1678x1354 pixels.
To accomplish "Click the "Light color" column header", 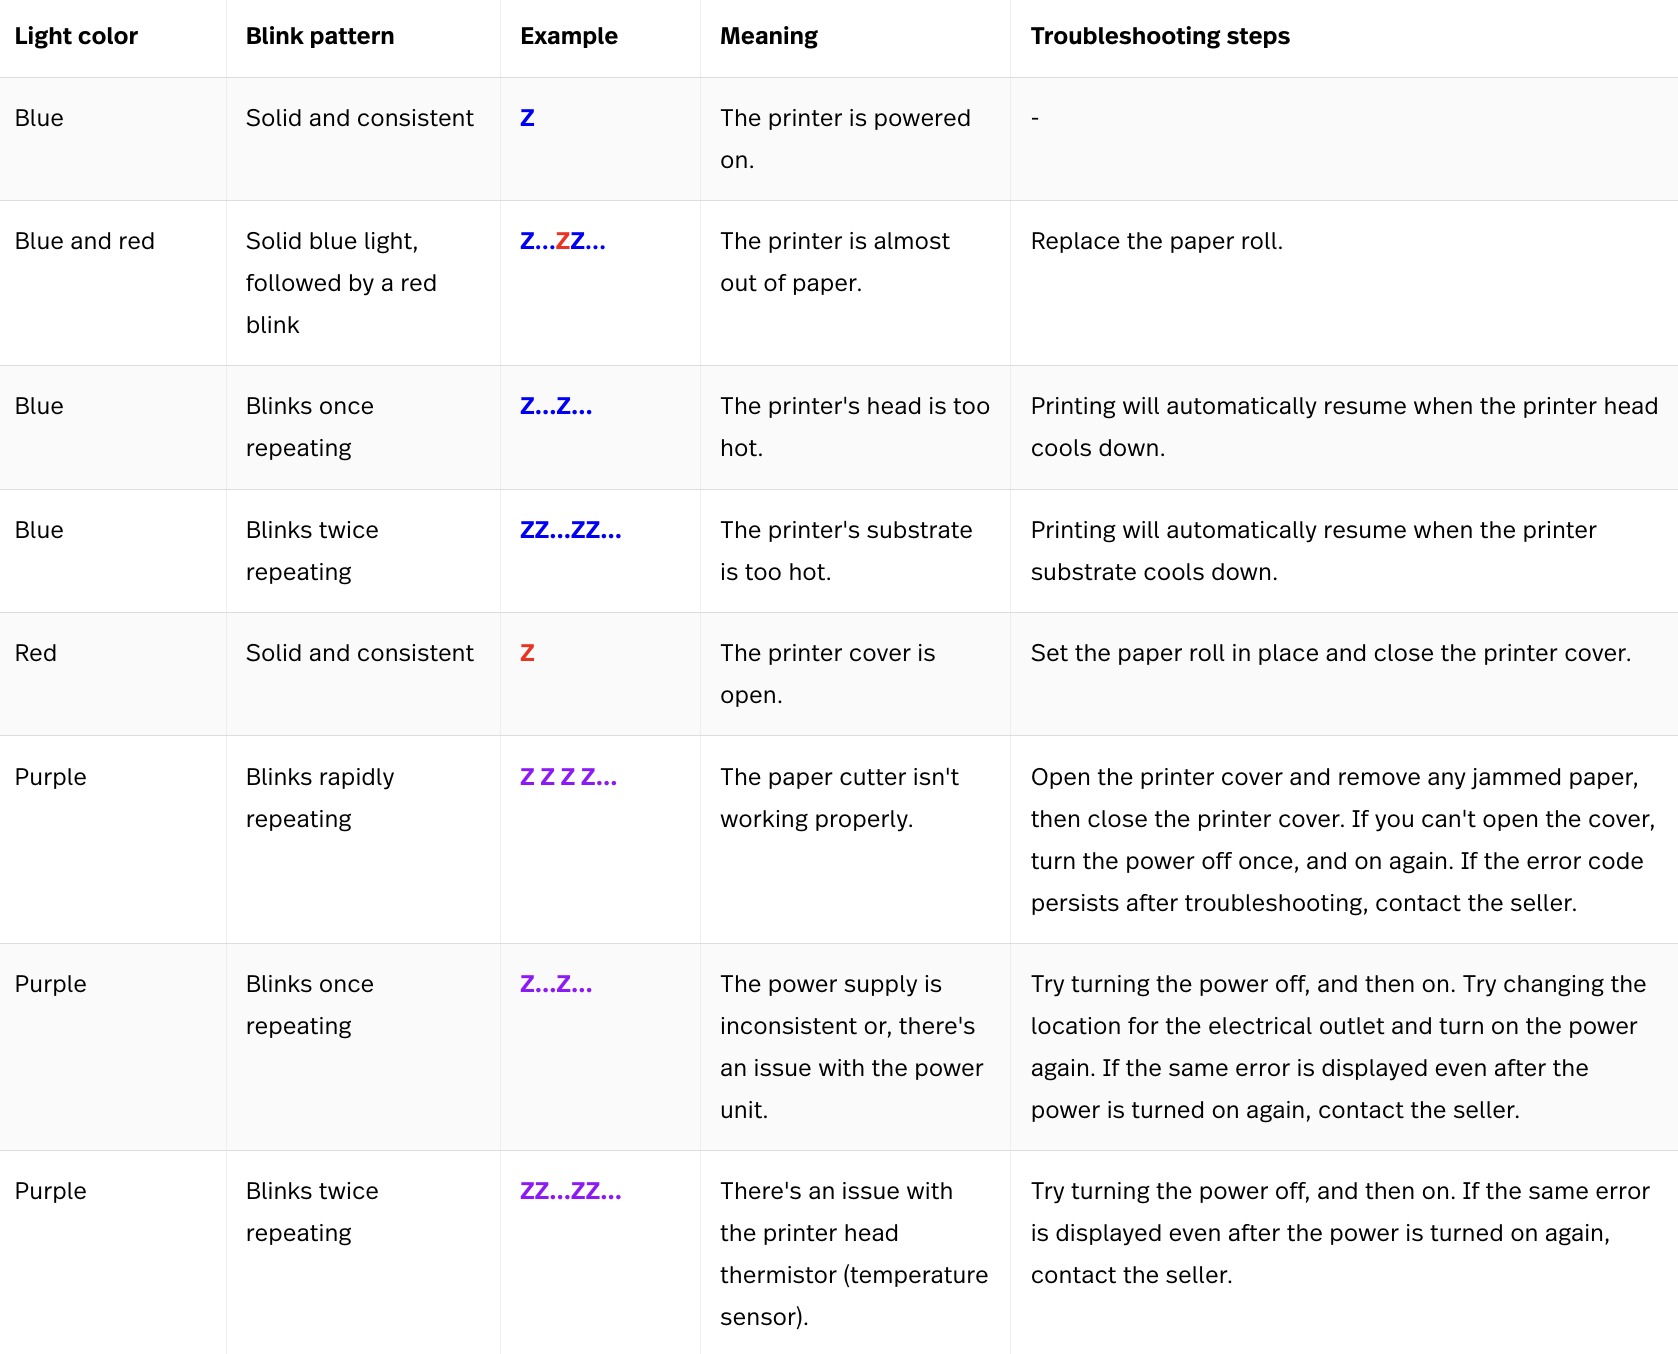I will pyautogui.click(x=76, y=37).
